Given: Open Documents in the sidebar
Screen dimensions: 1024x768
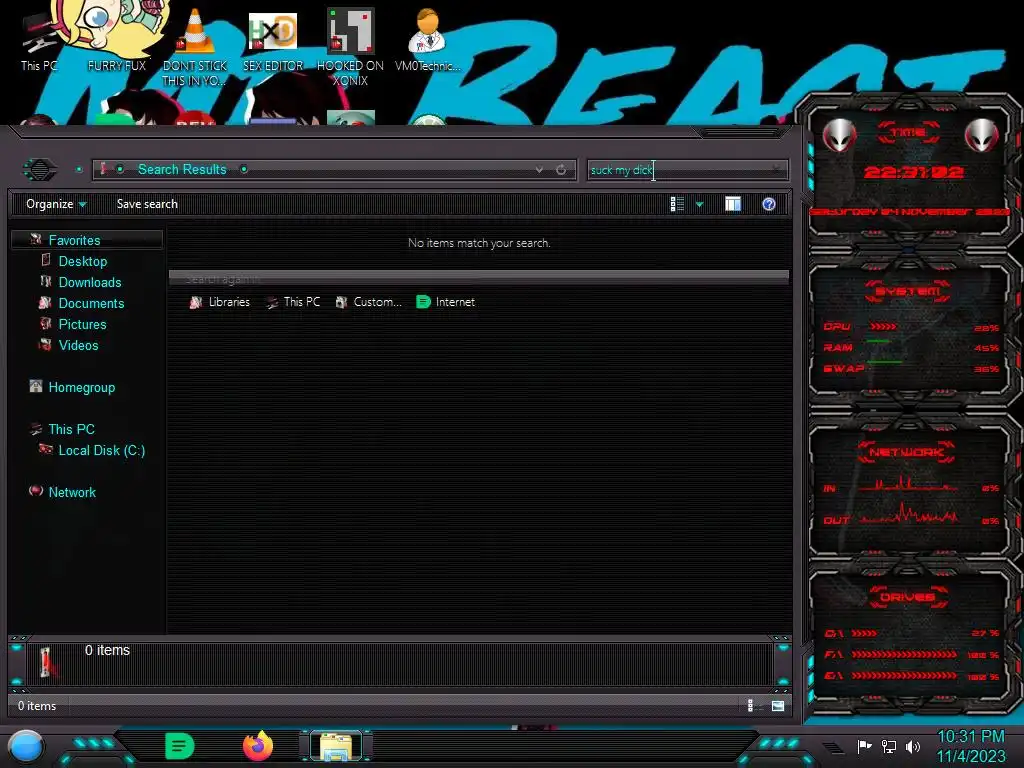Looking at the screenshot, I should (91, 303).
